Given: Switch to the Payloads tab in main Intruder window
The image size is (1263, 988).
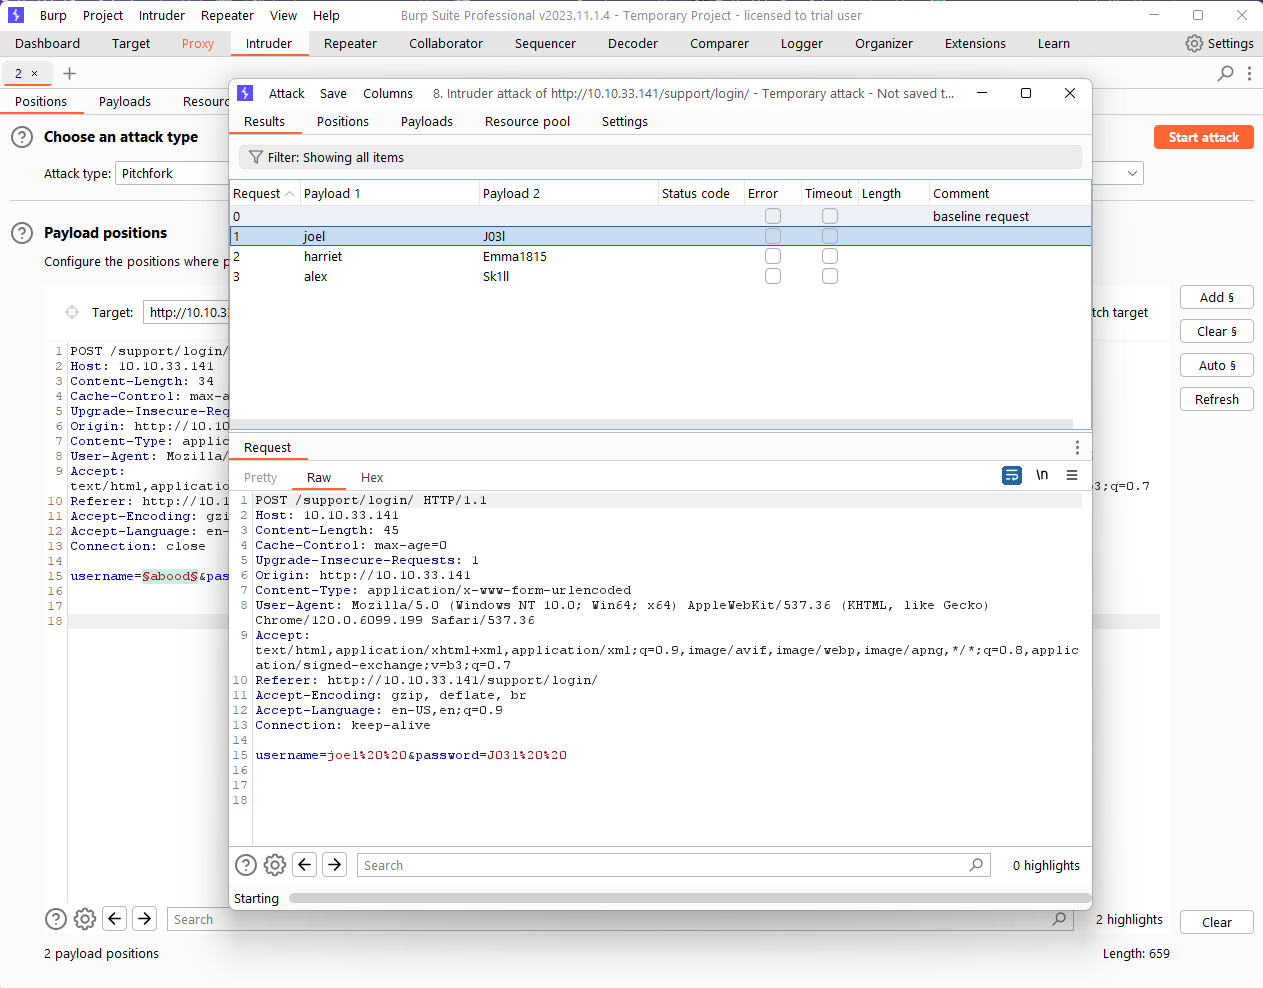Looking at the screenshot, I should click(x=125, y=101).
